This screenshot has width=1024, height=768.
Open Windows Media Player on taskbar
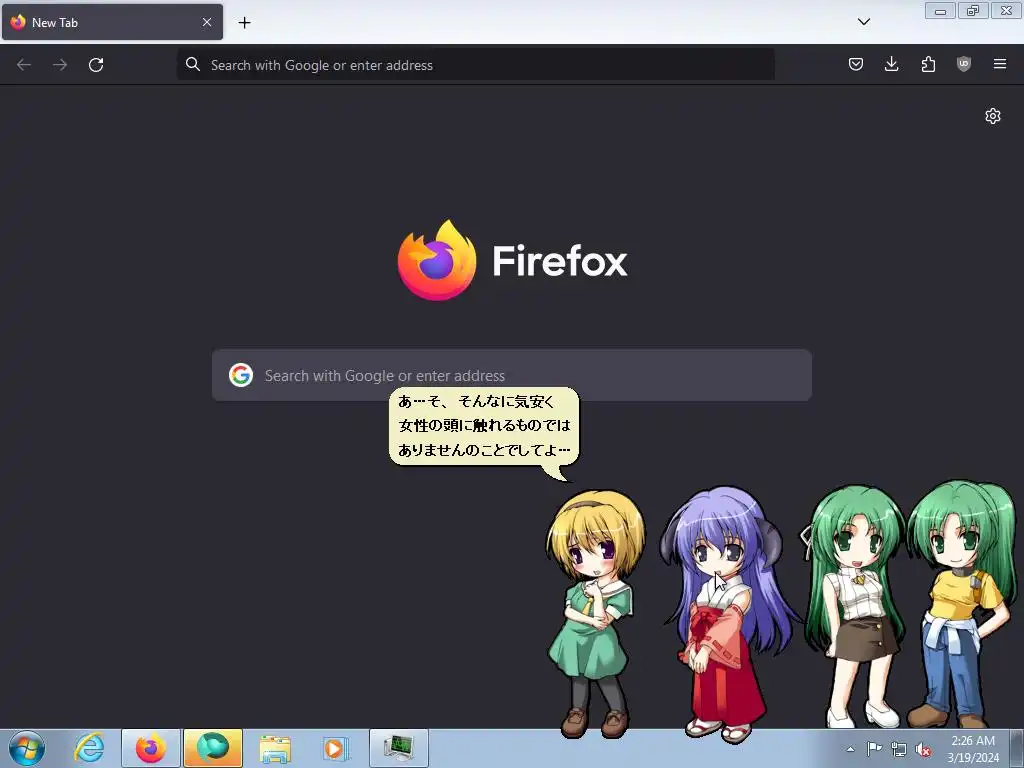336,748
